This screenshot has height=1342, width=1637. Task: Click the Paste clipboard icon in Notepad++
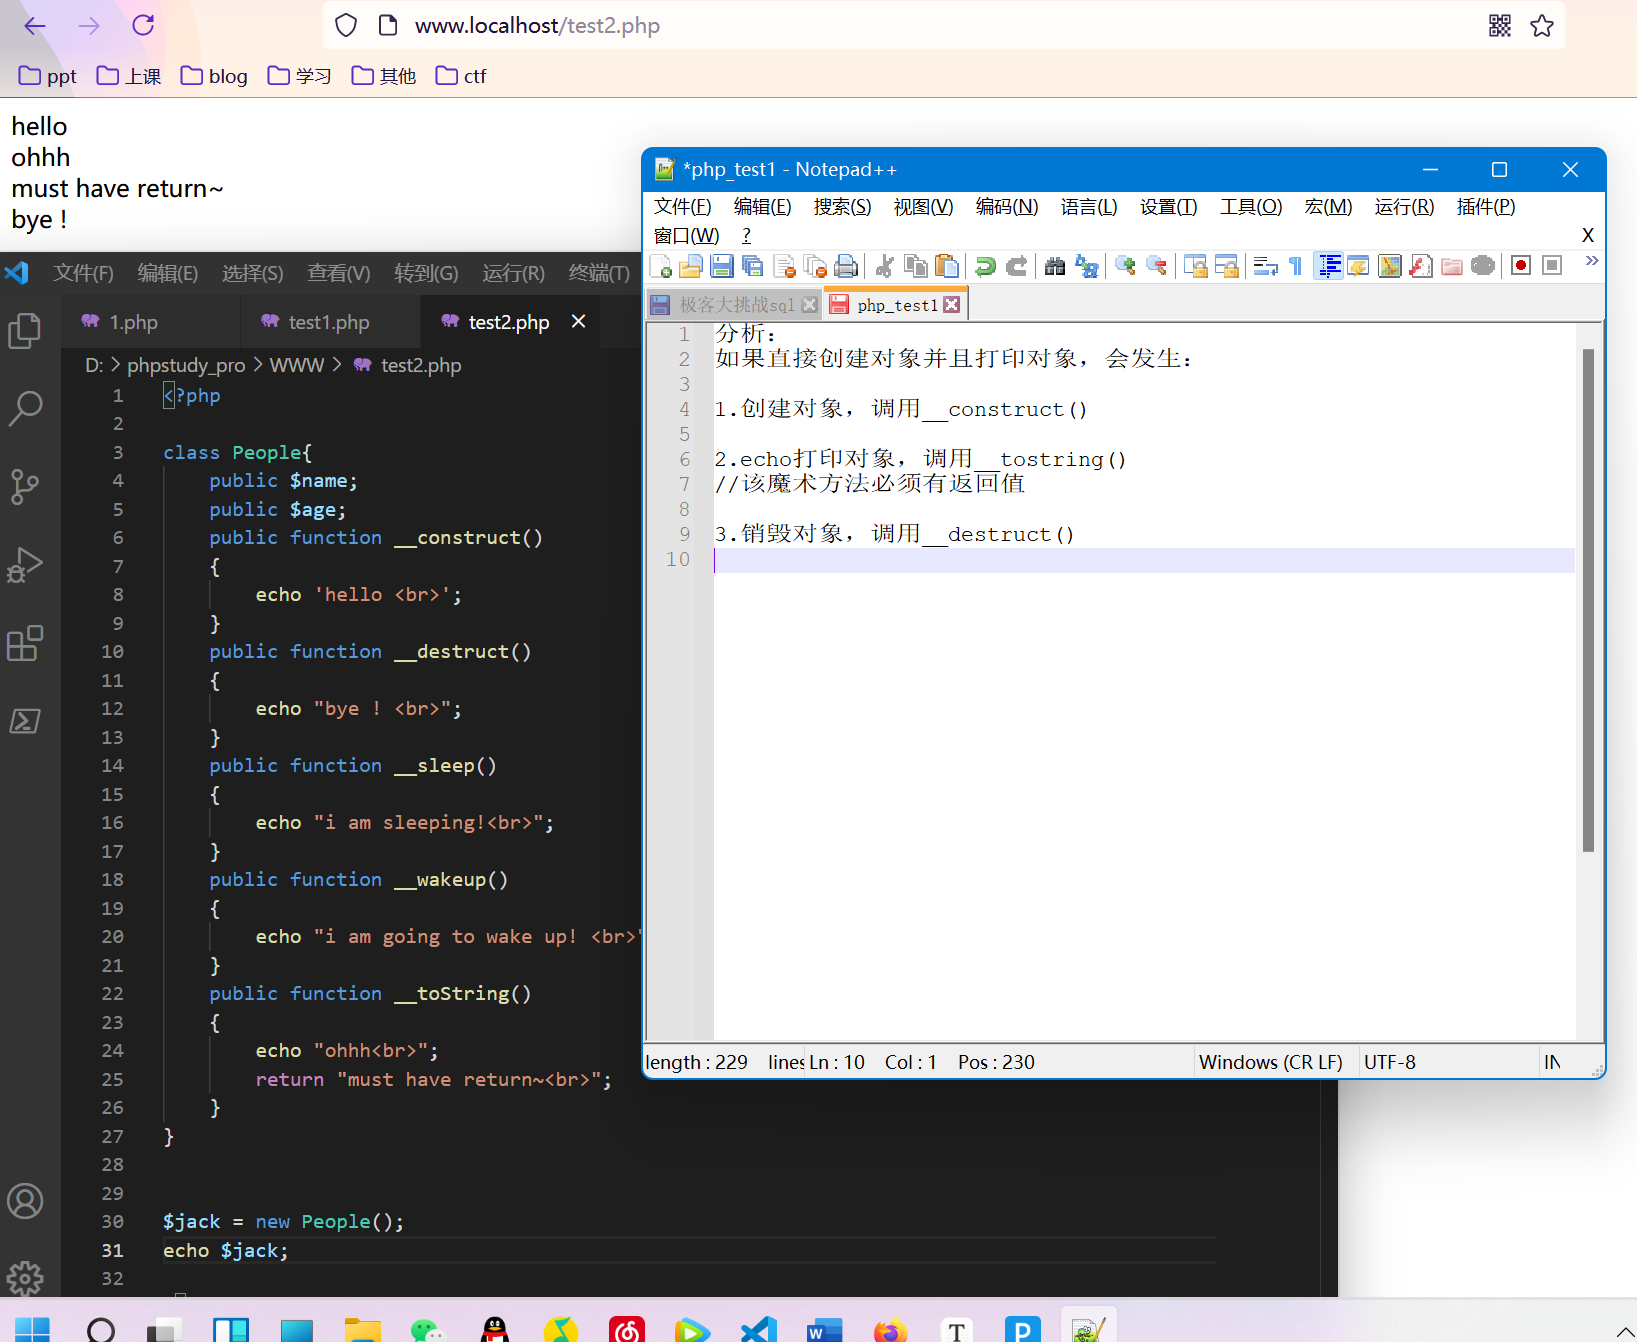click(x=946, y=265)
